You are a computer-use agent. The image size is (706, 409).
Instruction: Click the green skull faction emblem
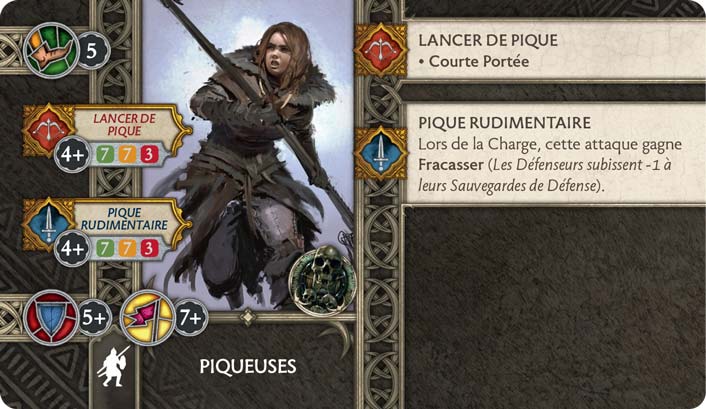coord(322,280)
